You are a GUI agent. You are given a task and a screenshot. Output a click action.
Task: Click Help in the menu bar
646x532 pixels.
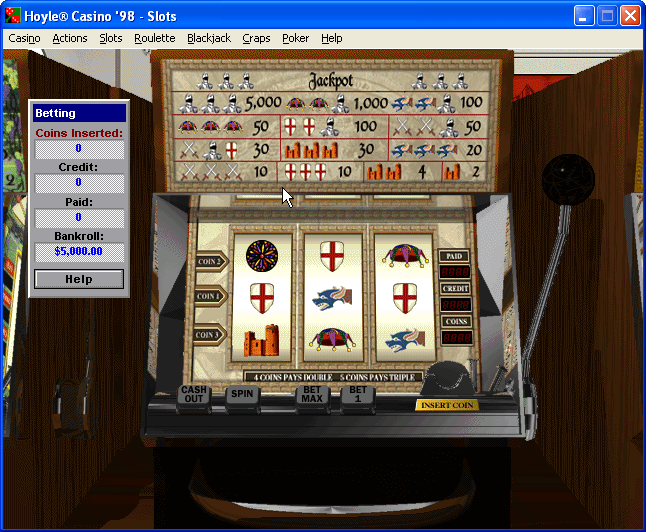331,38
